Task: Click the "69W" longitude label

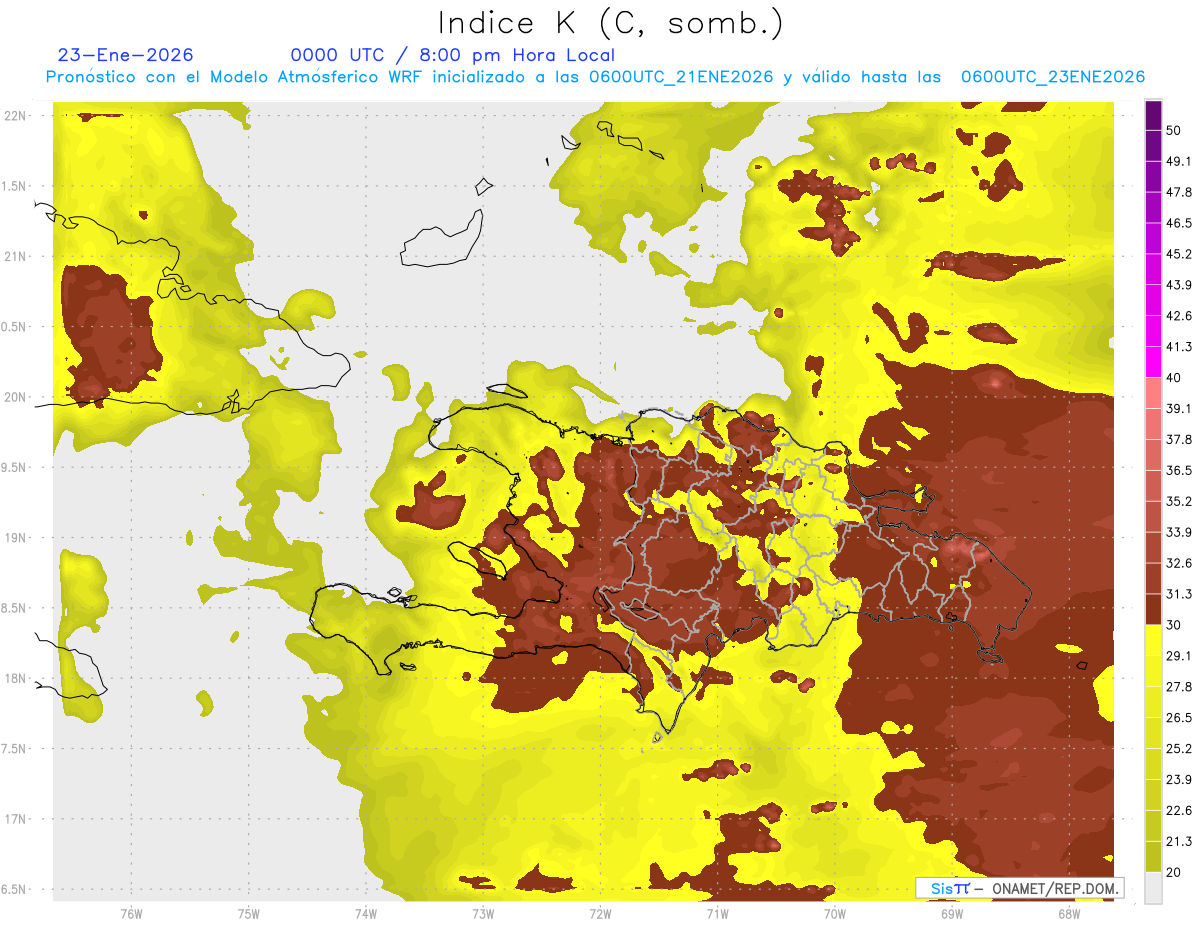Action: pyautogui.click(x=952, y=913)
